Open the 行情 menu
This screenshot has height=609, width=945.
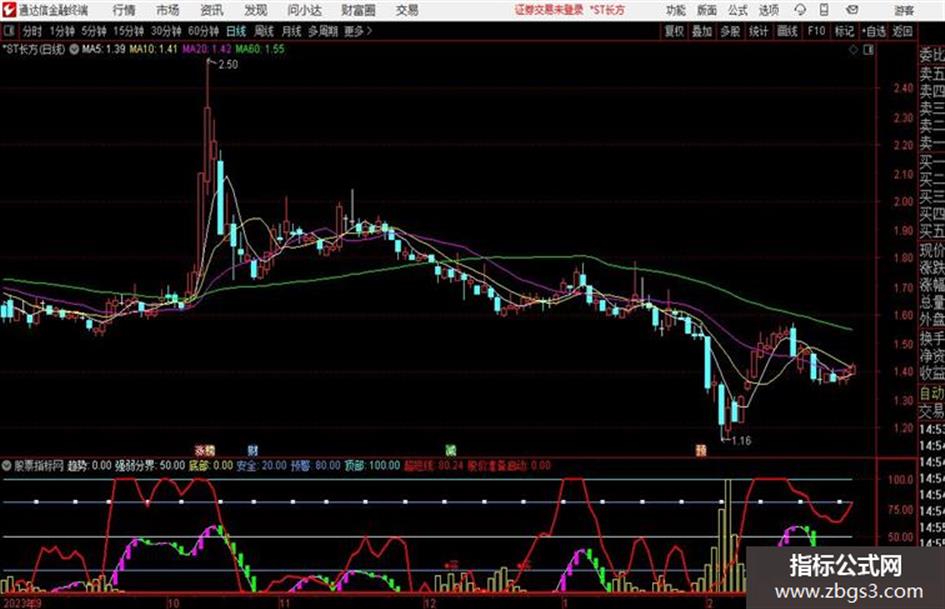(124, 10)
